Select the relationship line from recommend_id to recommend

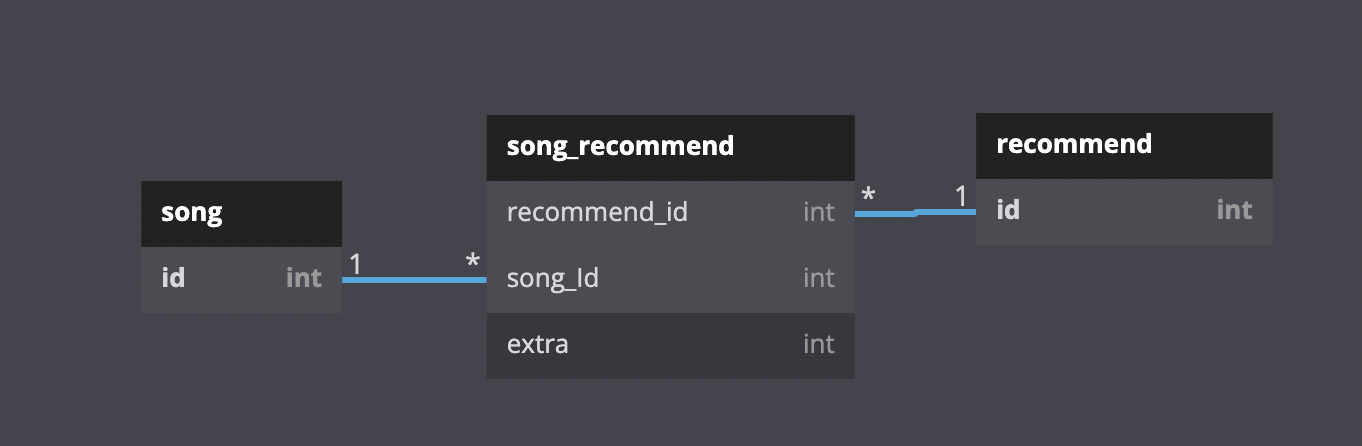(x=915, y=212)
